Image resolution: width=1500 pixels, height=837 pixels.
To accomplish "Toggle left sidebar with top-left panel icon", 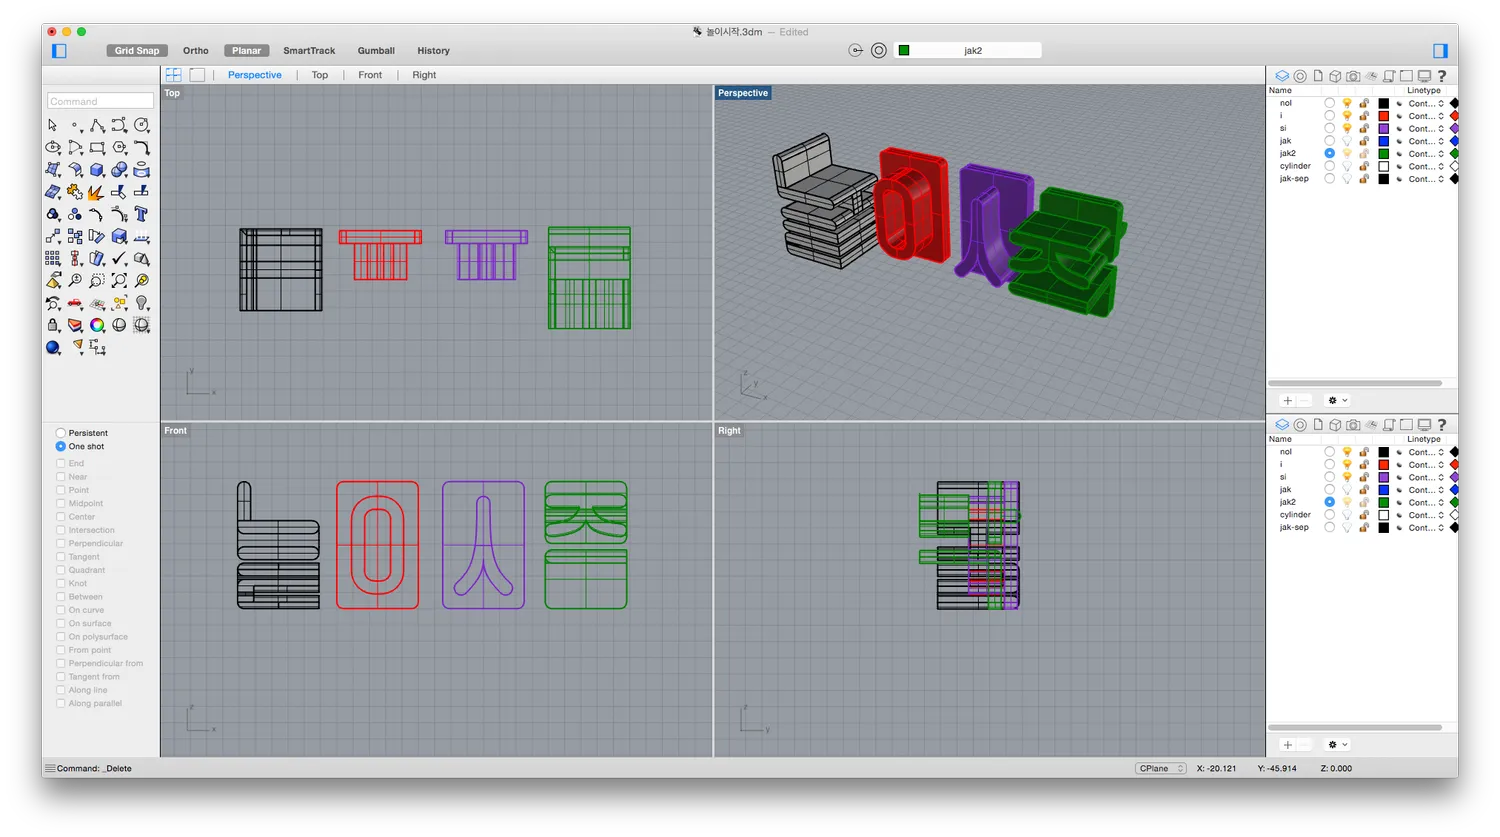I will (59, 50).
